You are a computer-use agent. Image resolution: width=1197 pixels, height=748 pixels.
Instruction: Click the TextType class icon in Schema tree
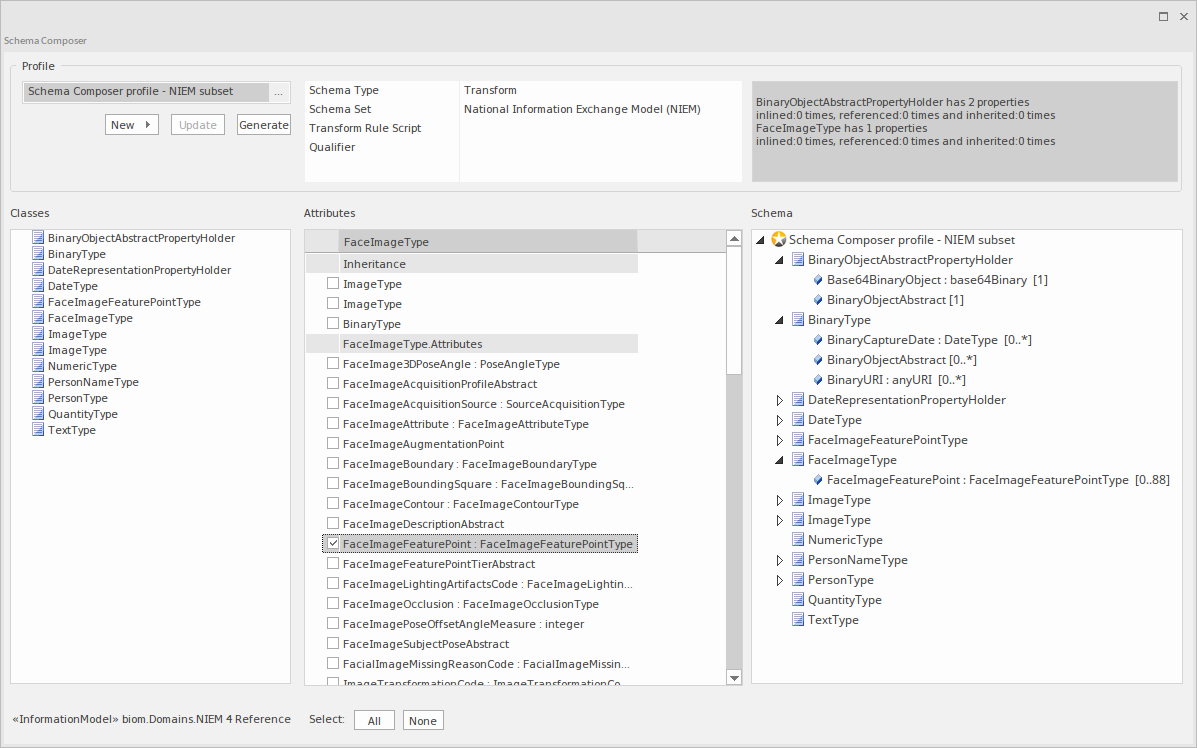coord(798,620)
